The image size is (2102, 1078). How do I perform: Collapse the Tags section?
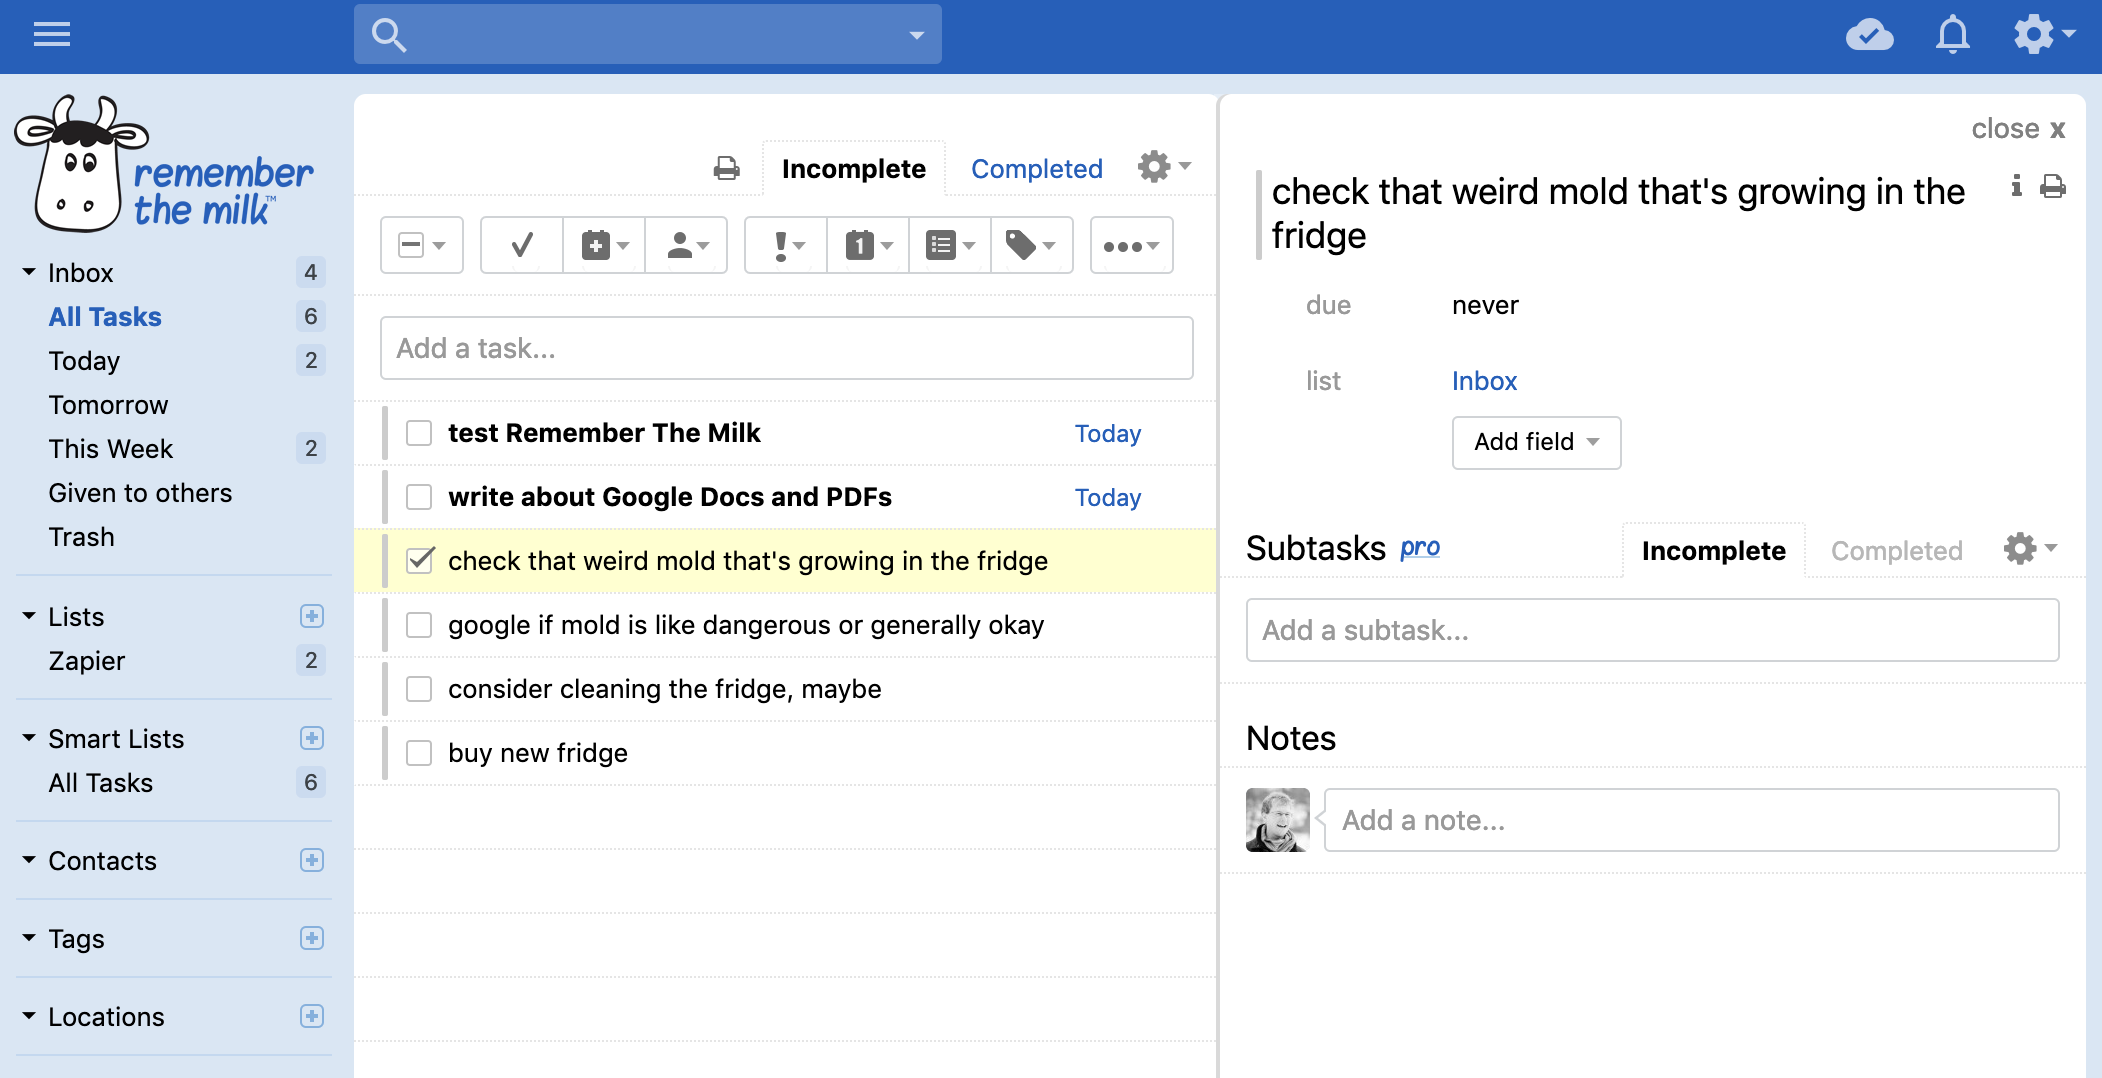29,938
